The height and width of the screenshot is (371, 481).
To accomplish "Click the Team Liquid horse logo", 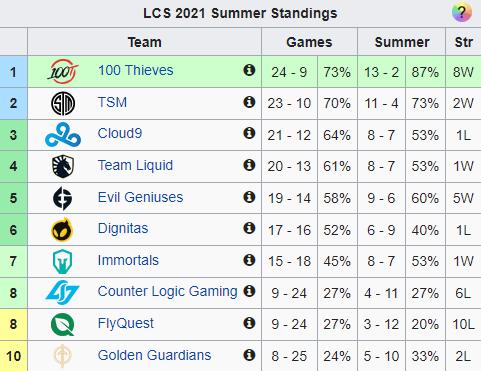I will (x=63, y=166).
